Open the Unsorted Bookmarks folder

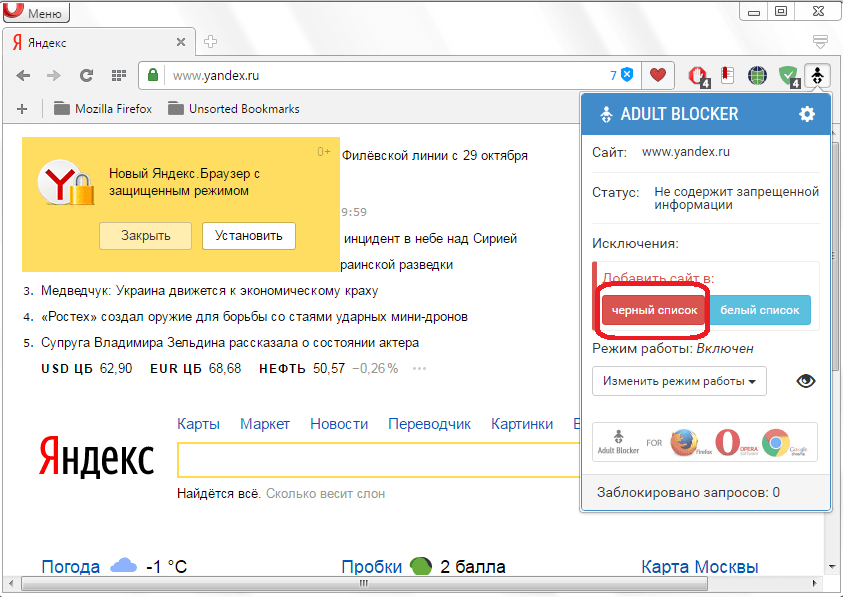pos(233,109)
